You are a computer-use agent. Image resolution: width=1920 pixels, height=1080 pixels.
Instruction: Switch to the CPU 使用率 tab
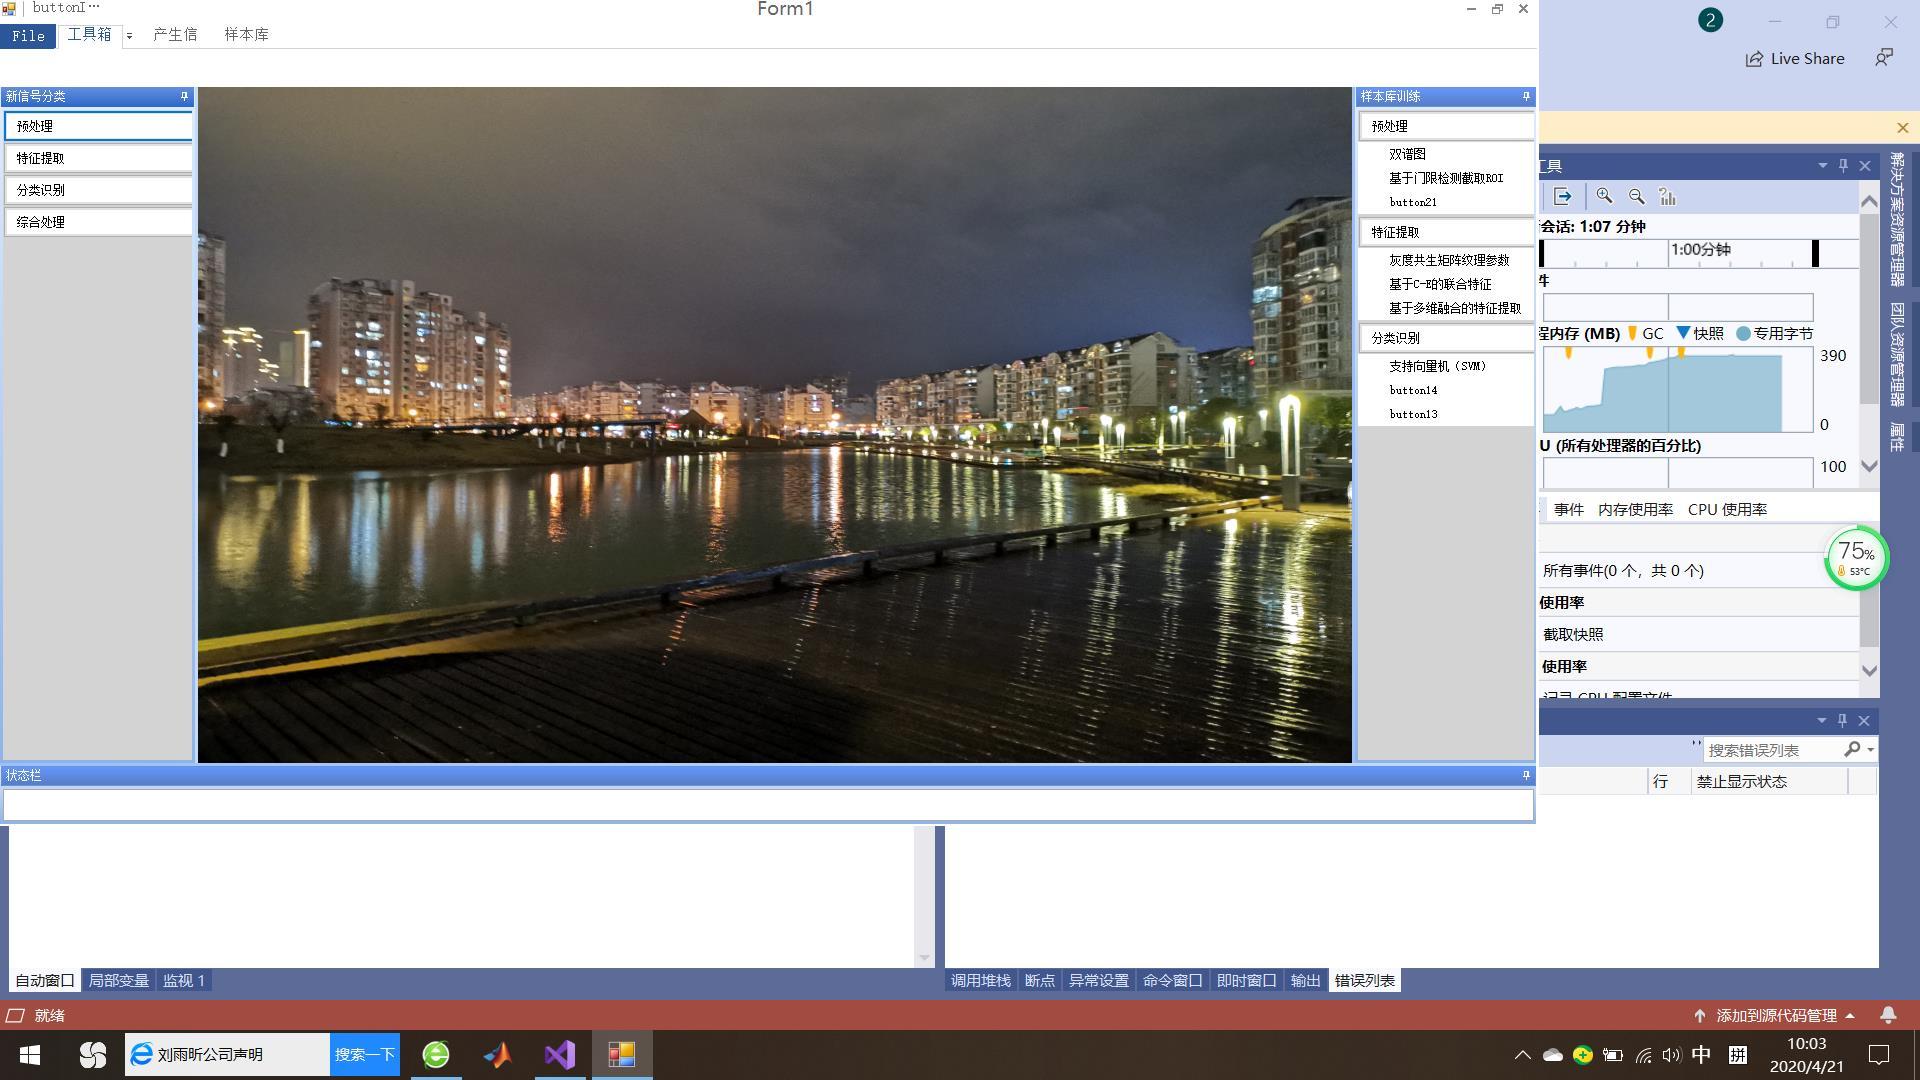[x=1727, y=510]
